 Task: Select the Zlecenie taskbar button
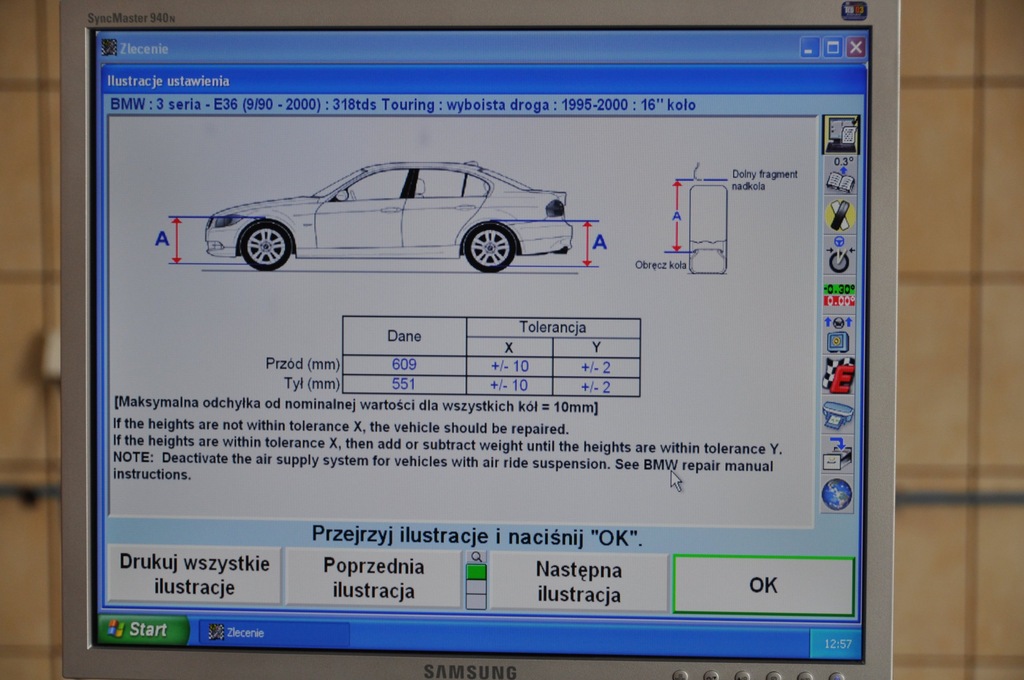click(x=273, y=632)
